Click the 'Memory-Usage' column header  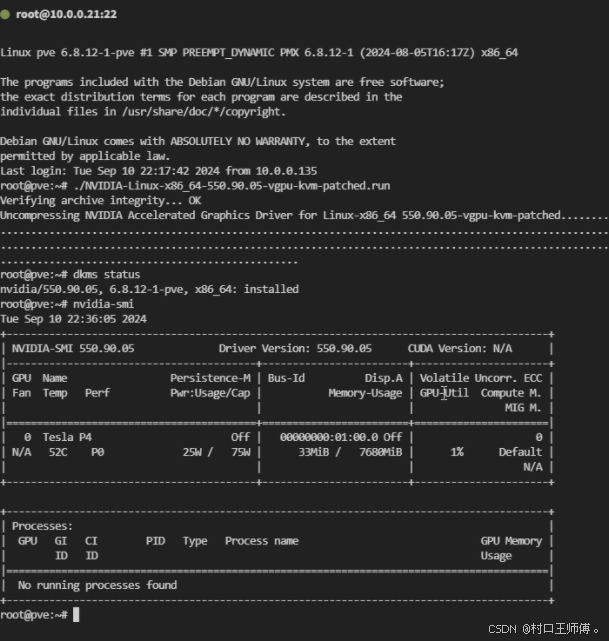(x=365, y=393)
